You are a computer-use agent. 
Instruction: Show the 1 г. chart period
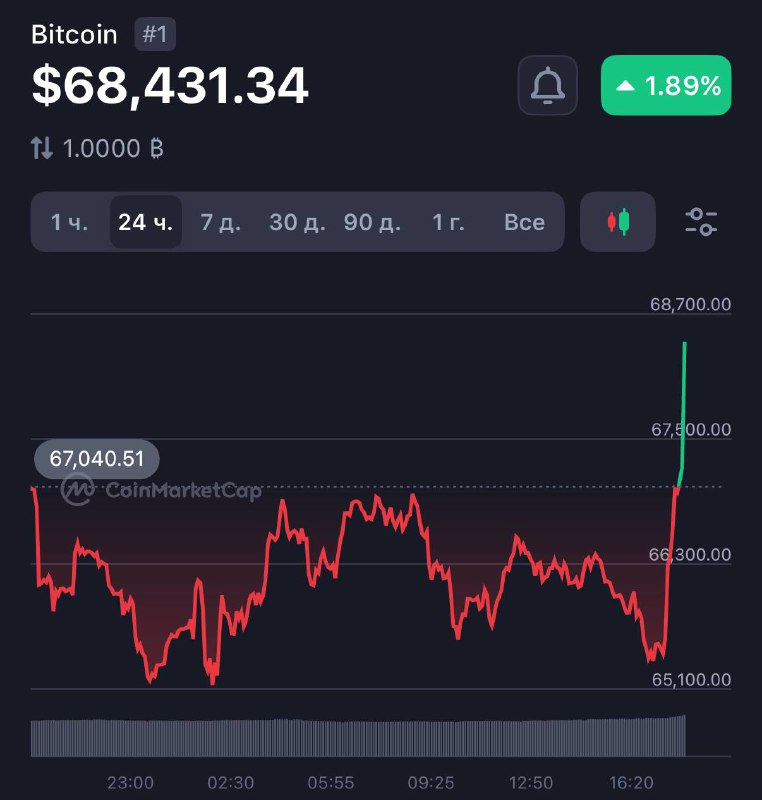pyautogui.click(x=448, y=222)
